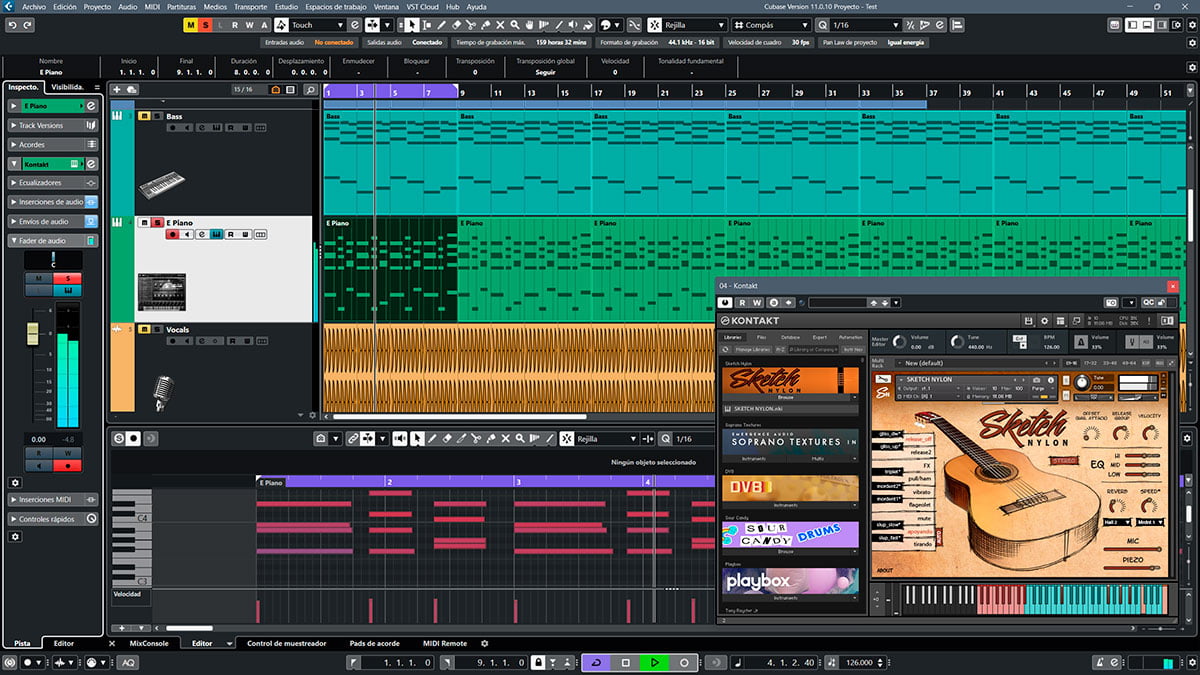Open the Kontakt settings gear
1200x675 pixels.
(1045, 320)
